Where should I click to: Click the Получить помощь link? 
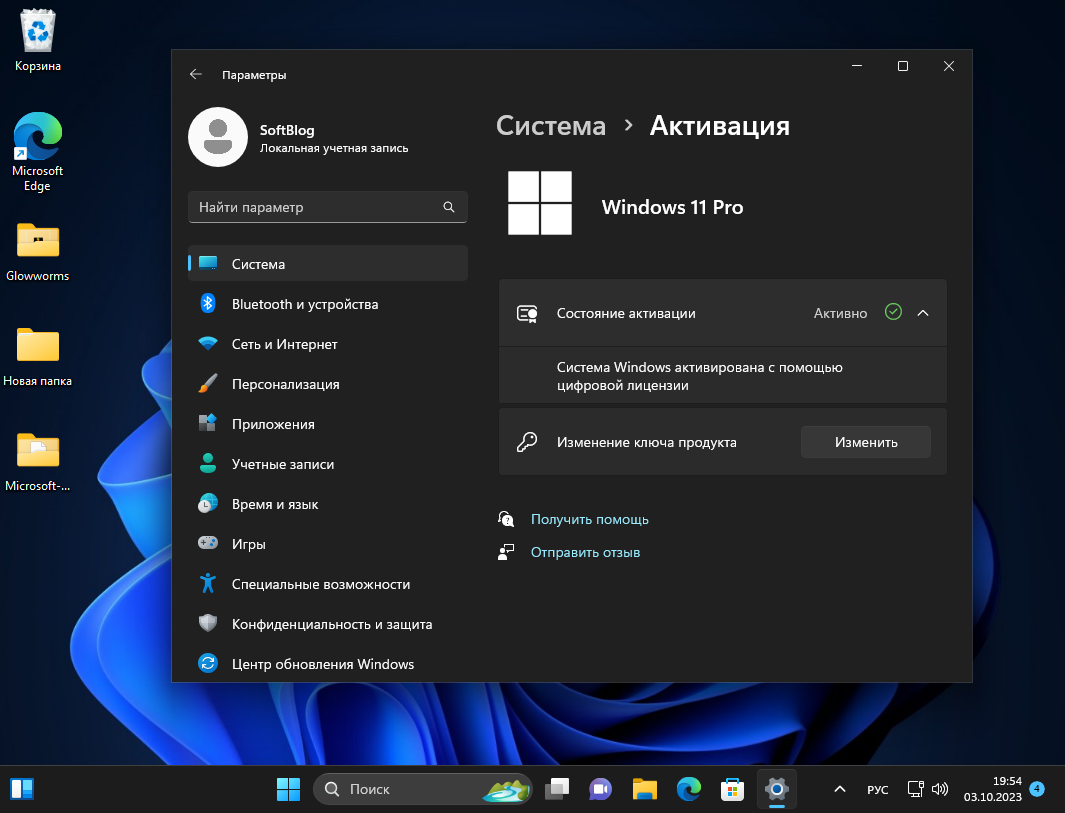coord(590,519)
